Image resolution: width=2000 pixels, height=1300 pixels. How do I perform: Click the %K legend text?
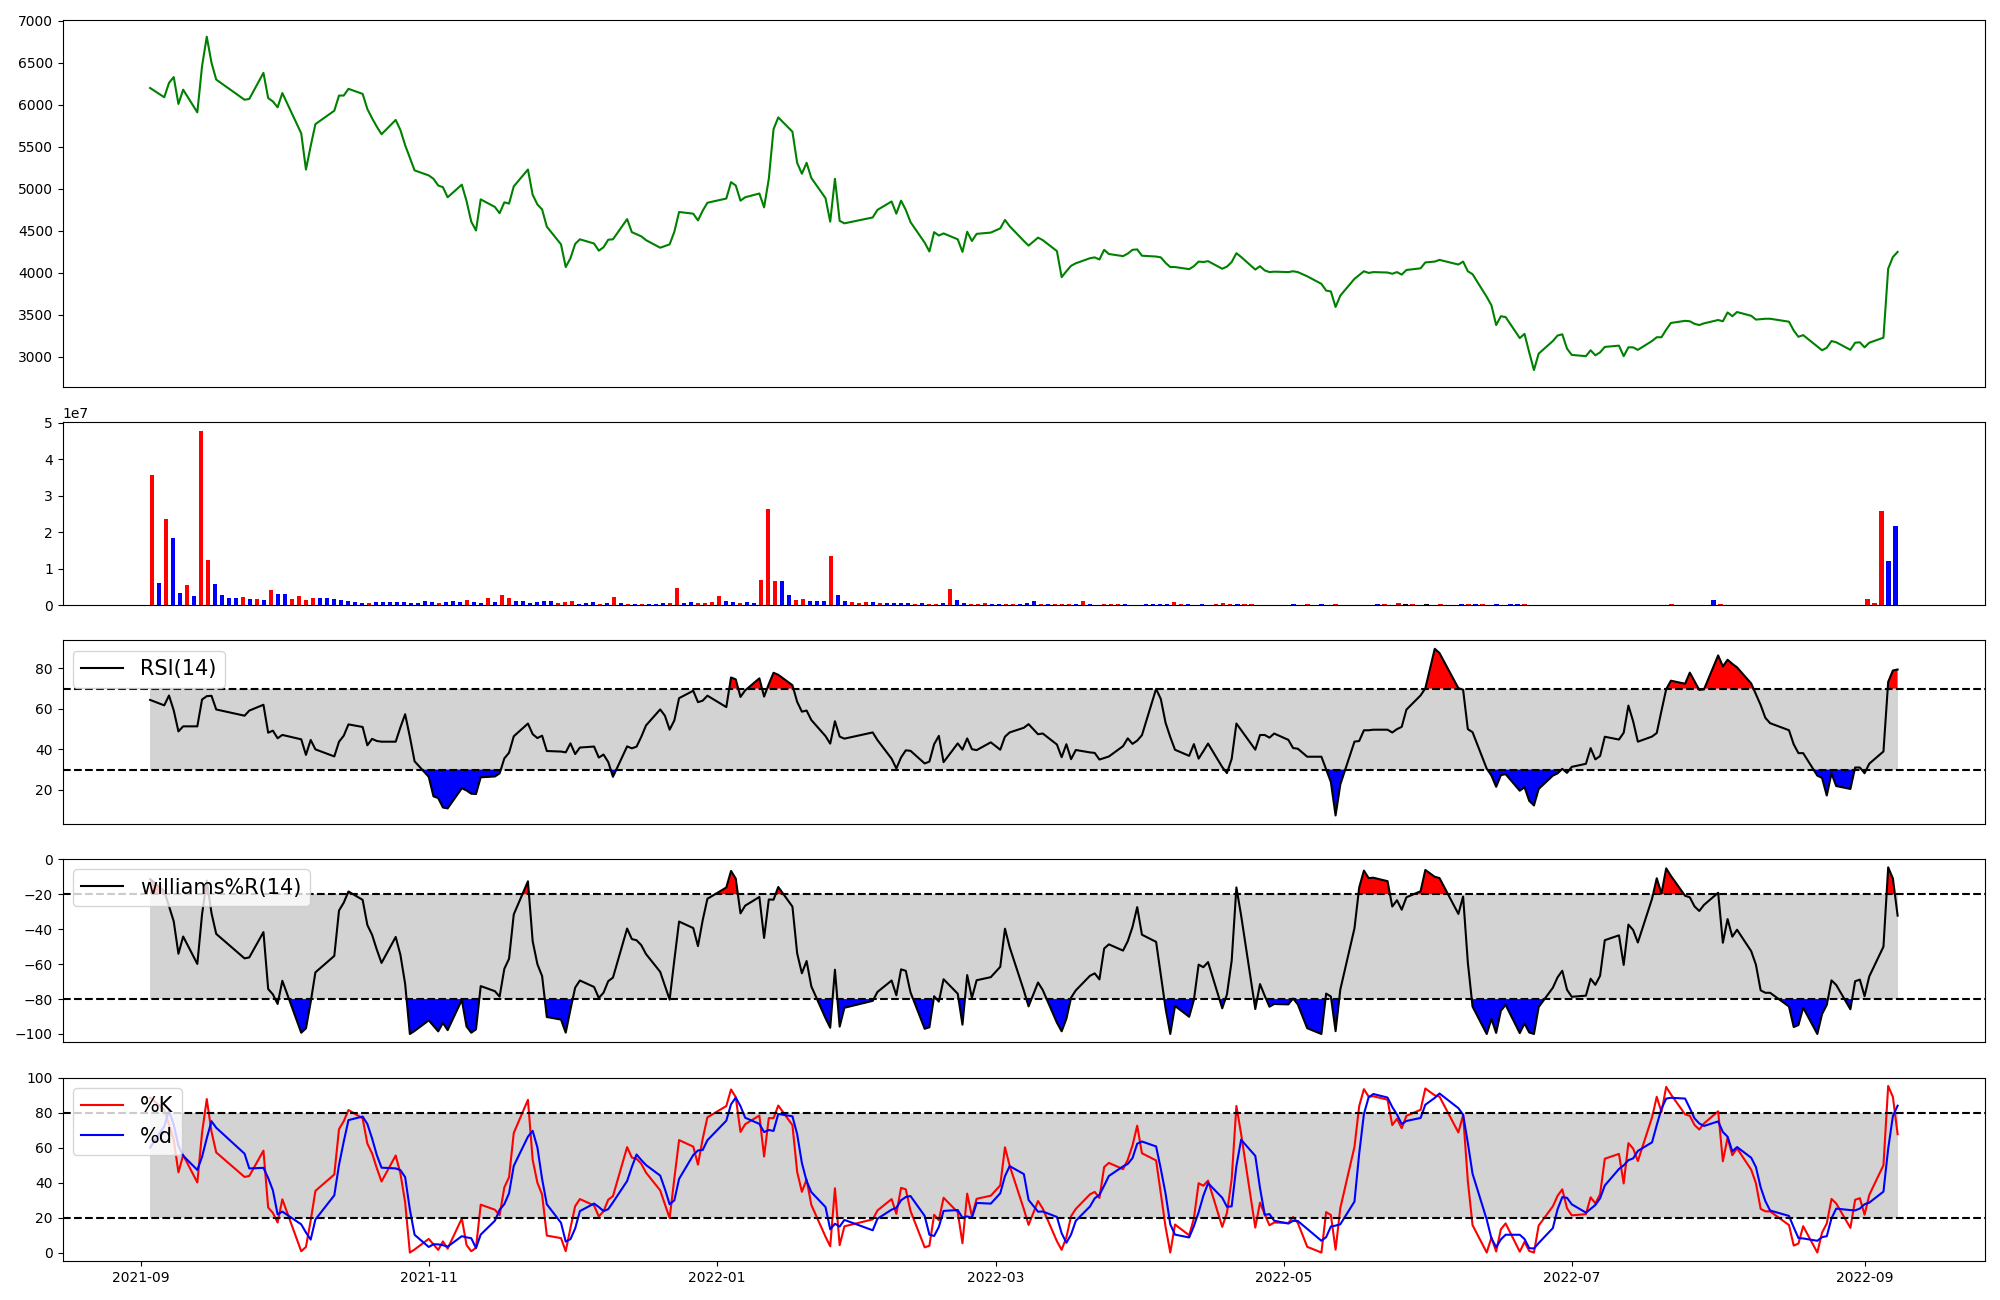tap(156, 1105)
